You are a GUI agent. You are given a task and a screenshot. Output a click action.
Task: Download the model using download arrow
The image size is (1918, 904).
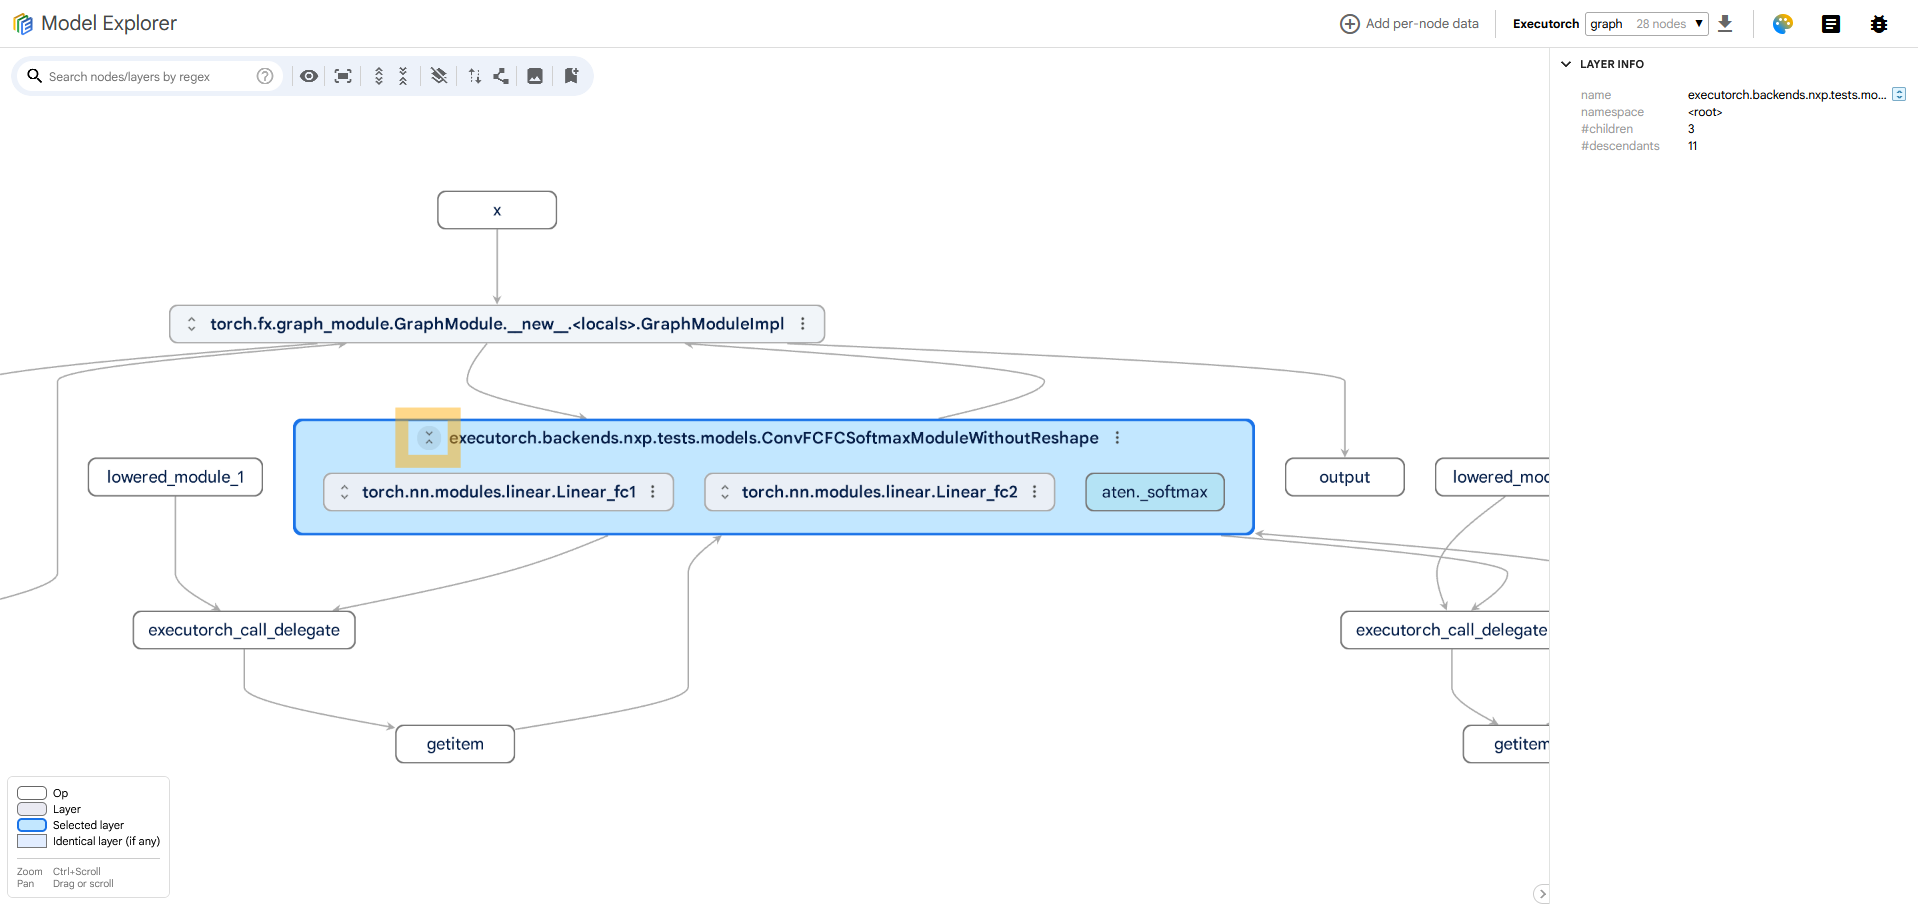pos(1725,24)
